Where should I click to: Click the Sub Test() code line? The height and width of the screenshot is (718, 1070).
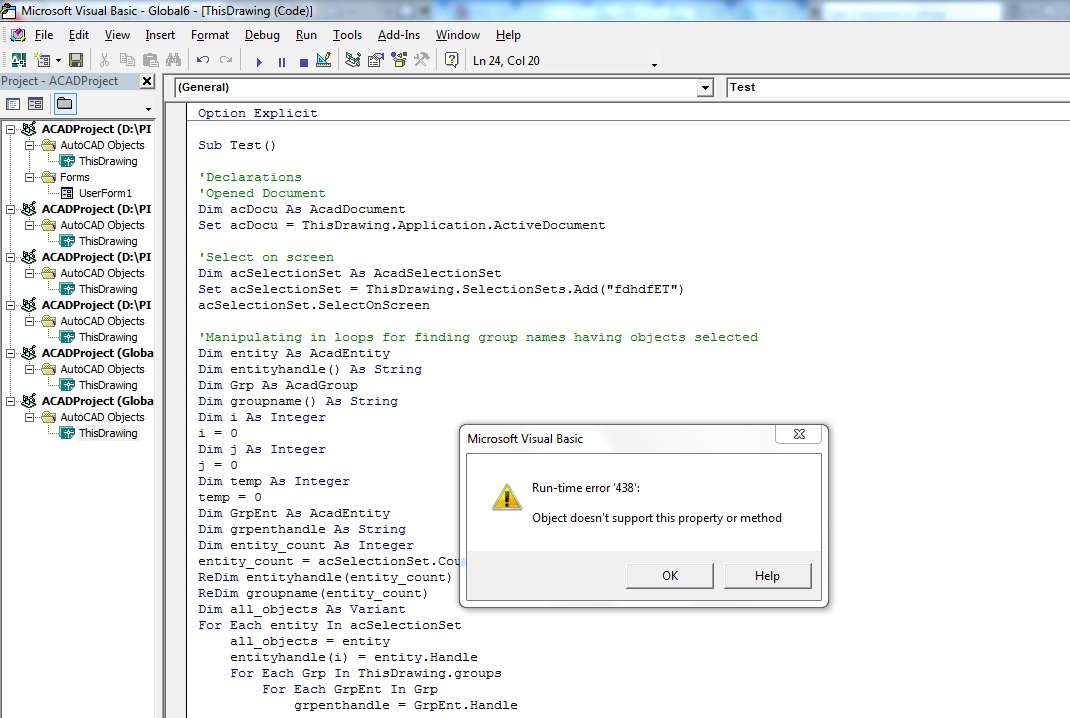click(x=237, y=145)
